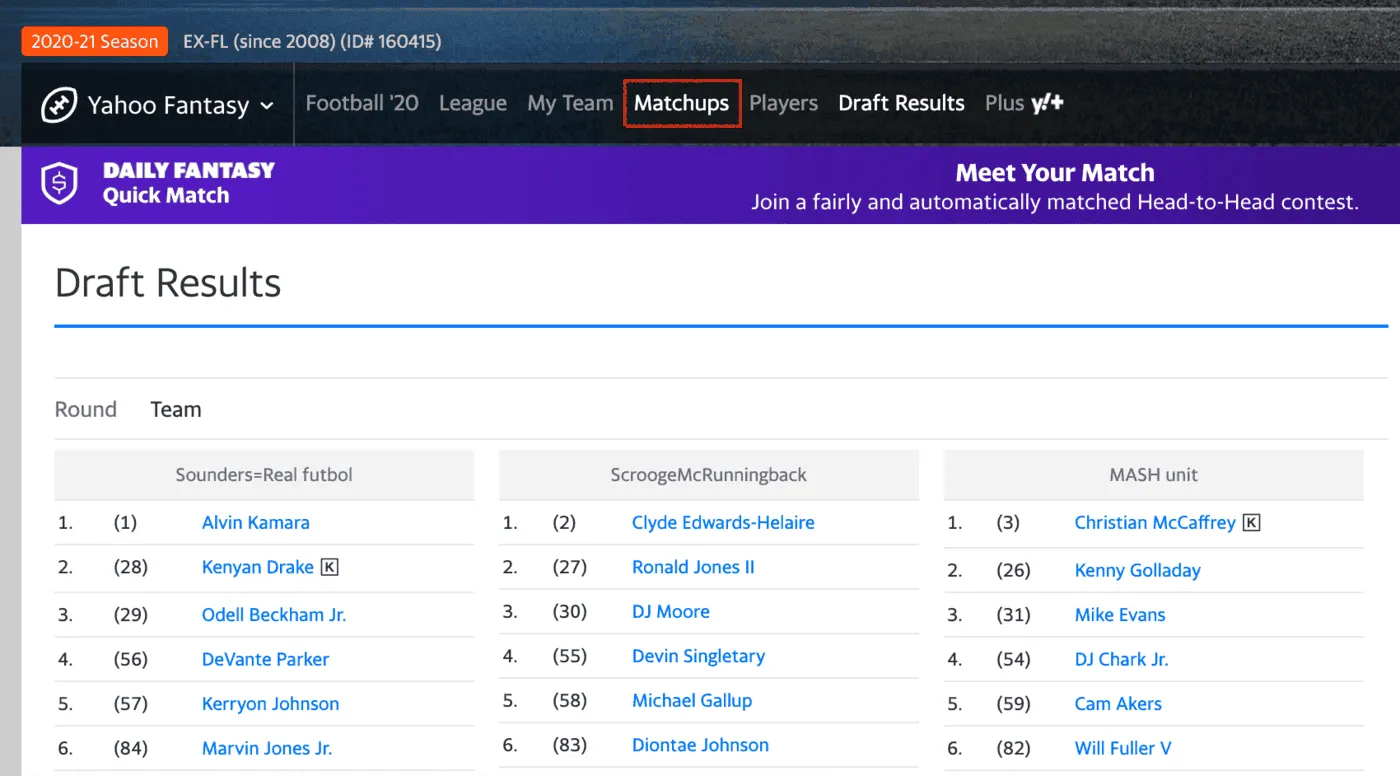Screen dimensions: 1400x776
Task: Open Alvin Kamara player link
Action: pos(256,522)
